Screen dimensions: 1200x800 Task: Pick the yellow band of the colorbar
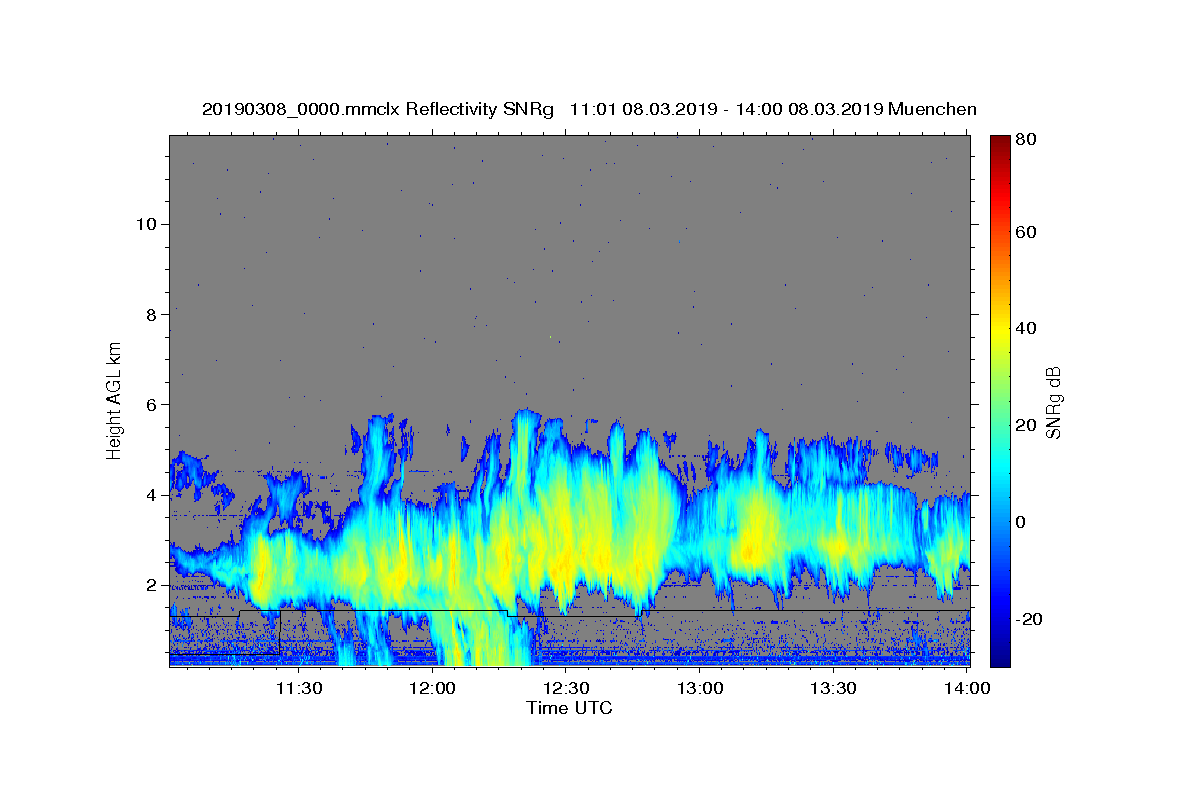click(1000, 330)
